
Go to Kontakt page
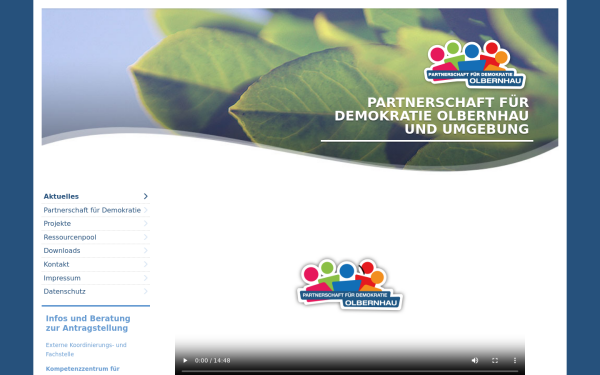96,264
